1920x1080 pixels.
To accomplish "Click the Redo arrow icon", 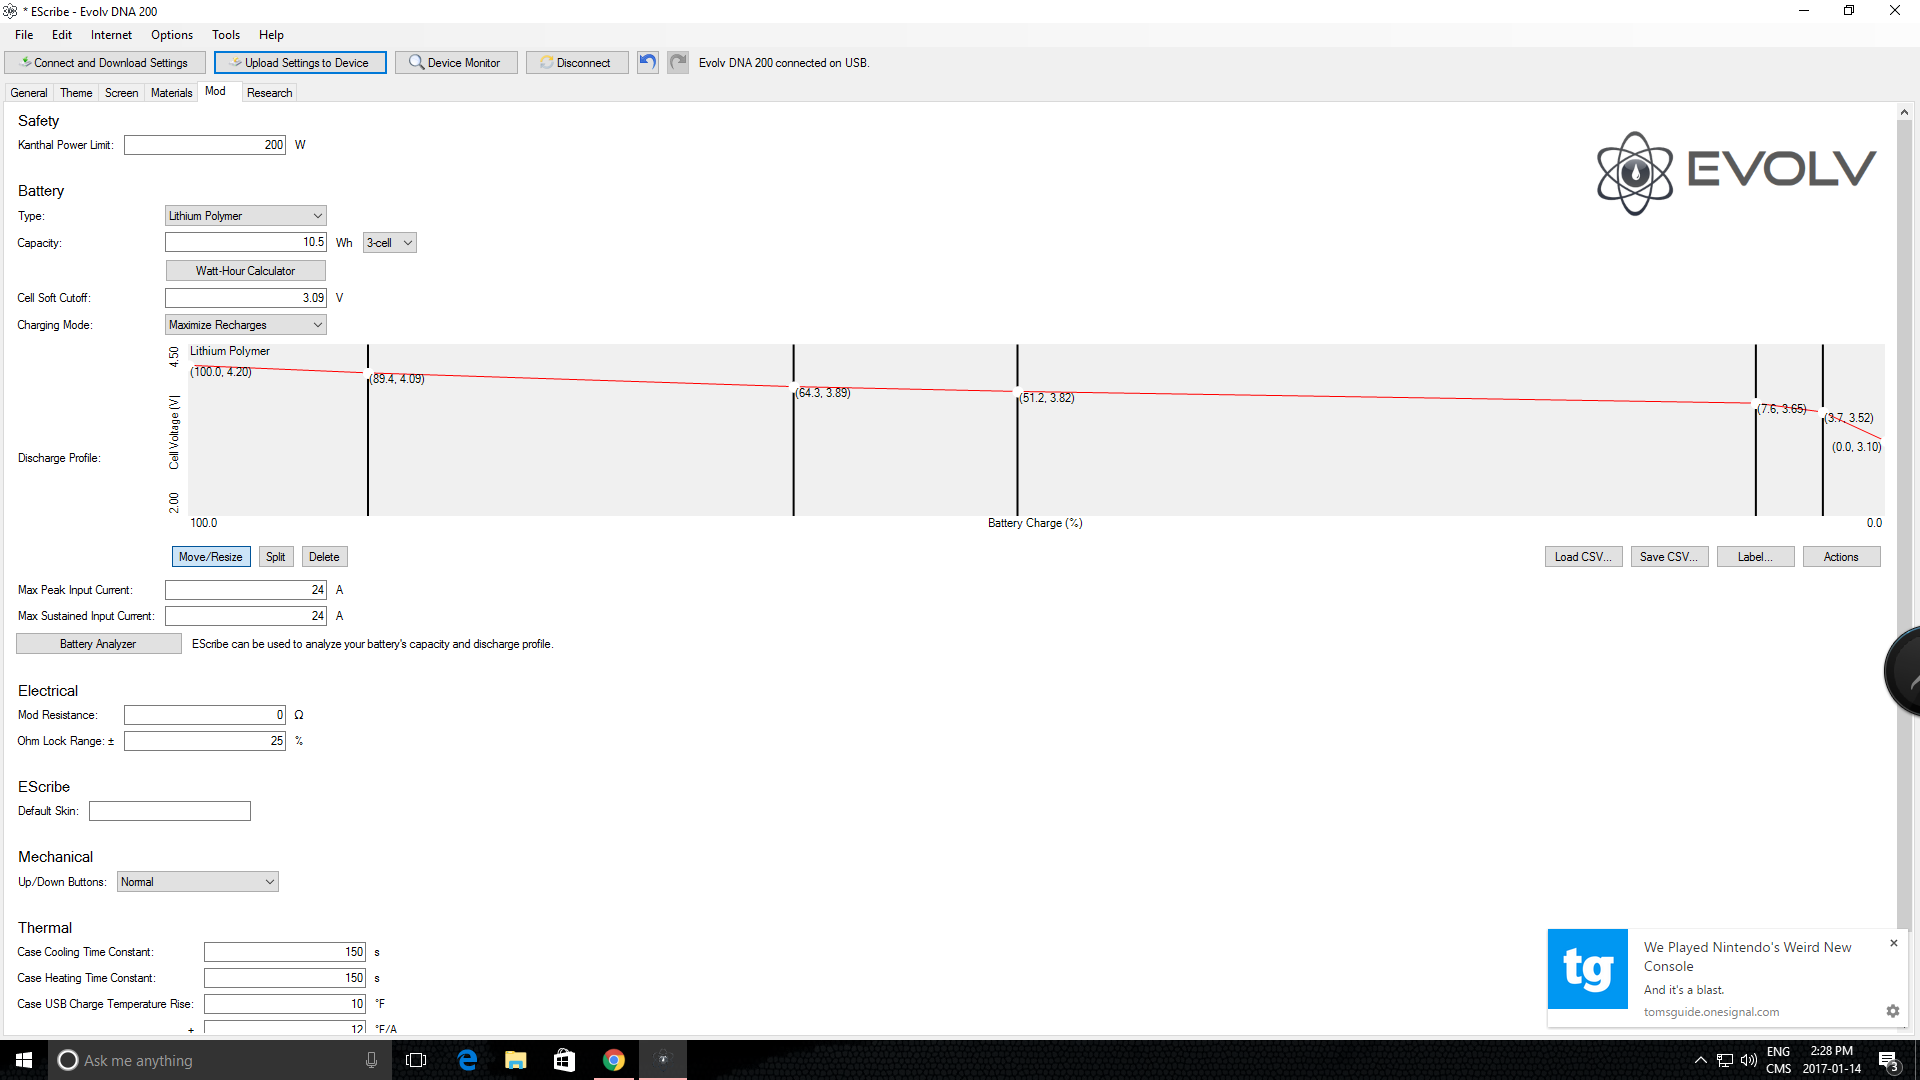I will point(678,62).
